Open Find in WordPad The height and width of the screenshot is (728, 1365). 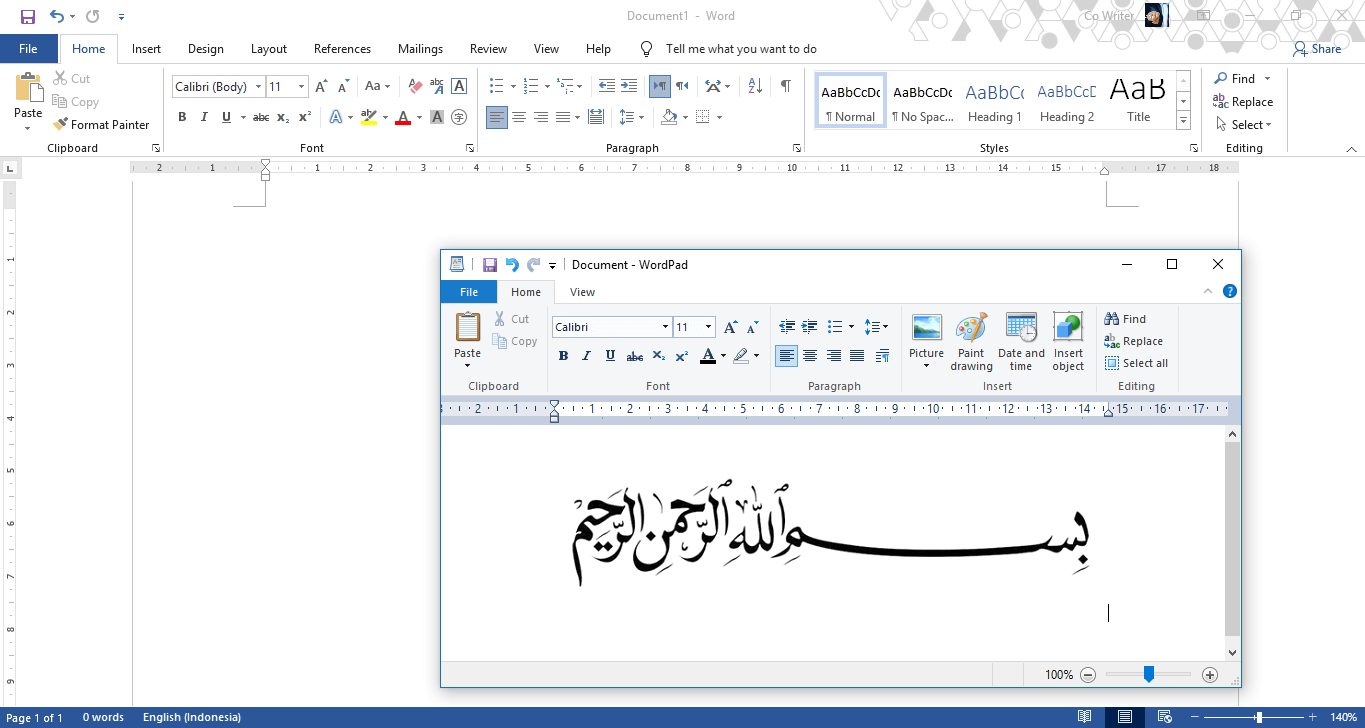pos(1126,318)
